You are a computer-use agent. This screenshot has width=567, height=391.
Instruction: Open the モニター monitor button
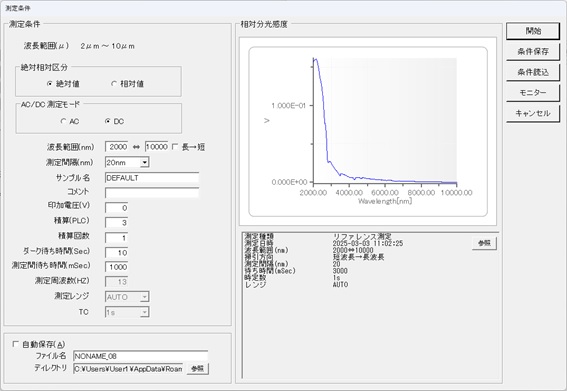[x=533, y=93]
